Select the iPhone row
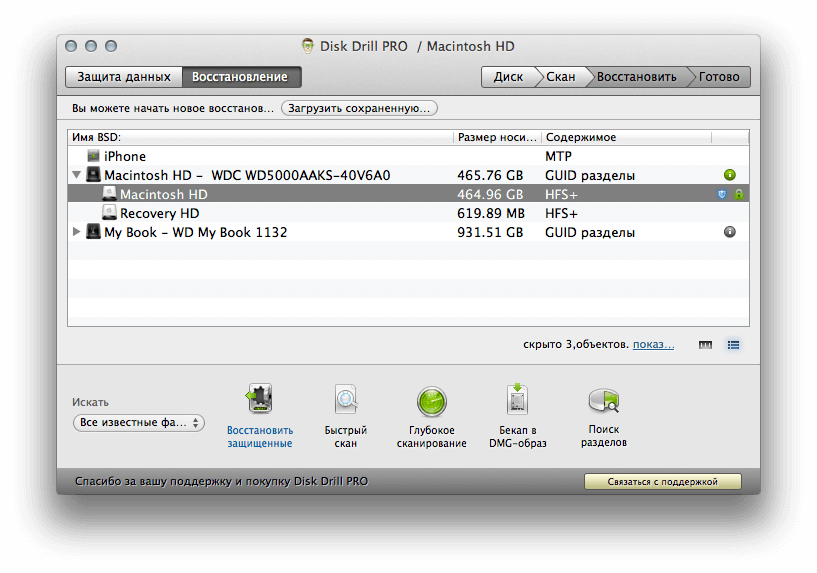This screenshot has height=573, width=817. pos(408,156)
